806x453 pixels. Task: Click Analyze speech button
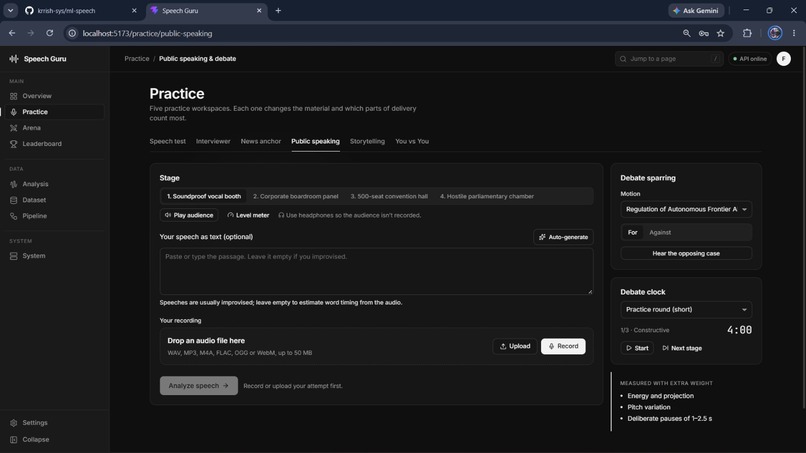(x=198, y=386)
